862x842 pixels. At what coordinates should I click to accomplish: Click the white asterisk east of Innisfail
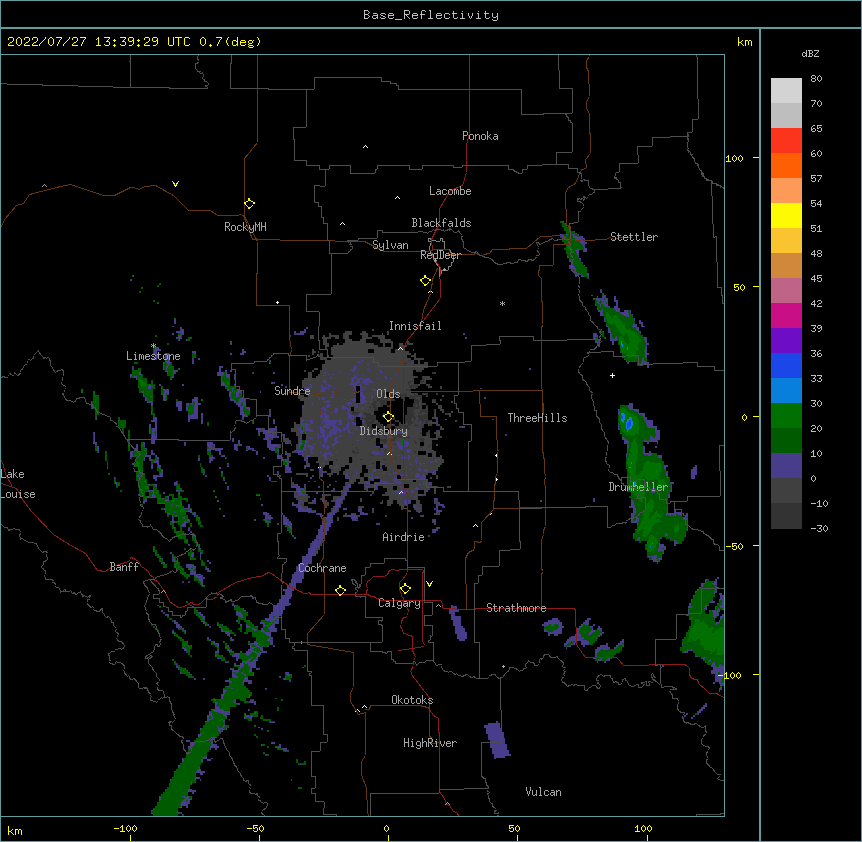pos(502,303)
